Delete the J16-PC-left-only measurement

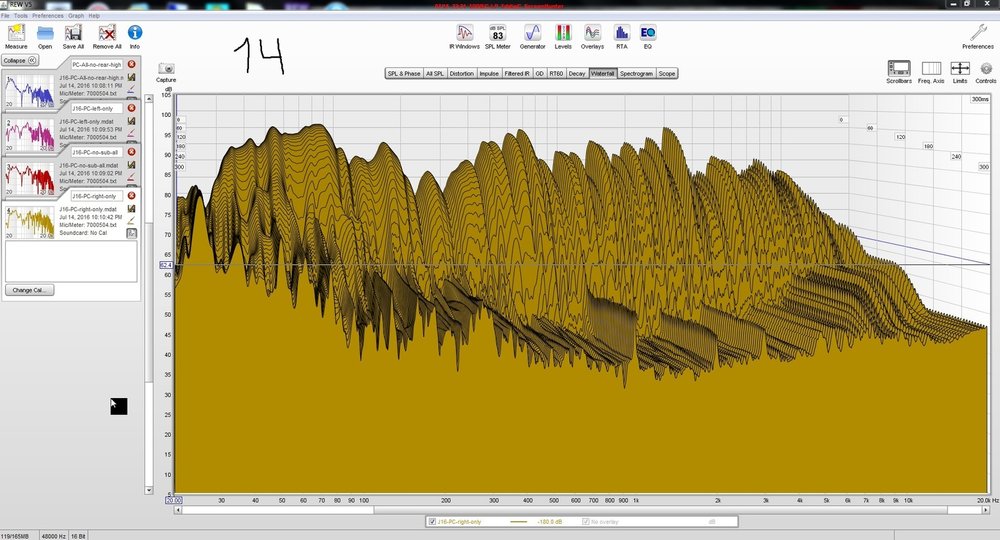pyautogui.click(x=131, y=108)
